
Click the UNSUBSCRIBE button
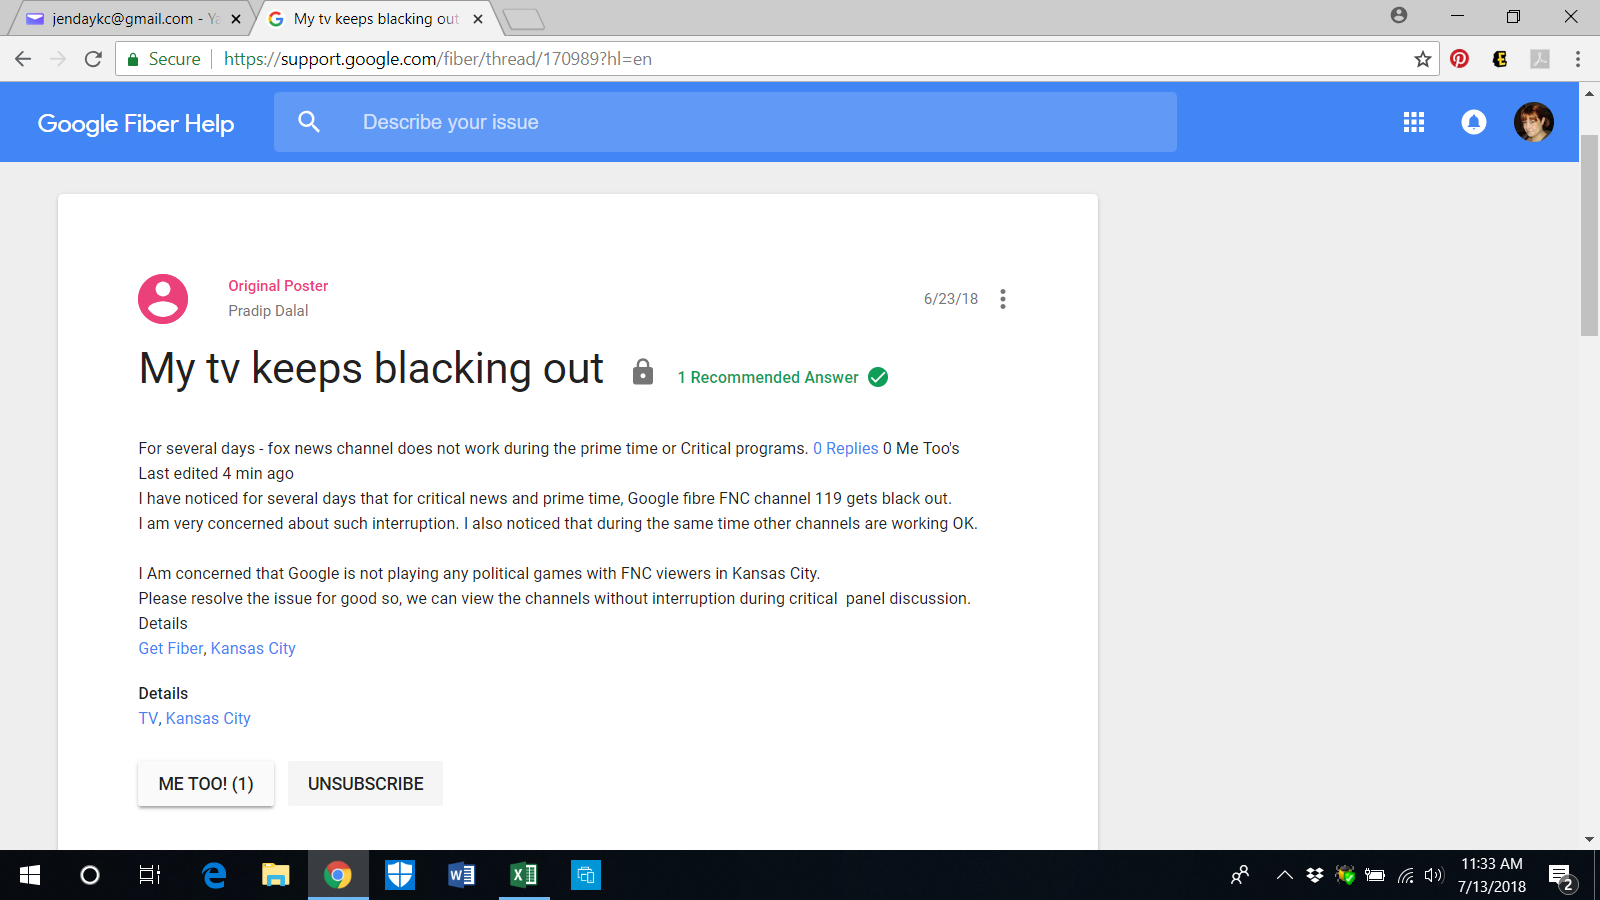[366, 784]
